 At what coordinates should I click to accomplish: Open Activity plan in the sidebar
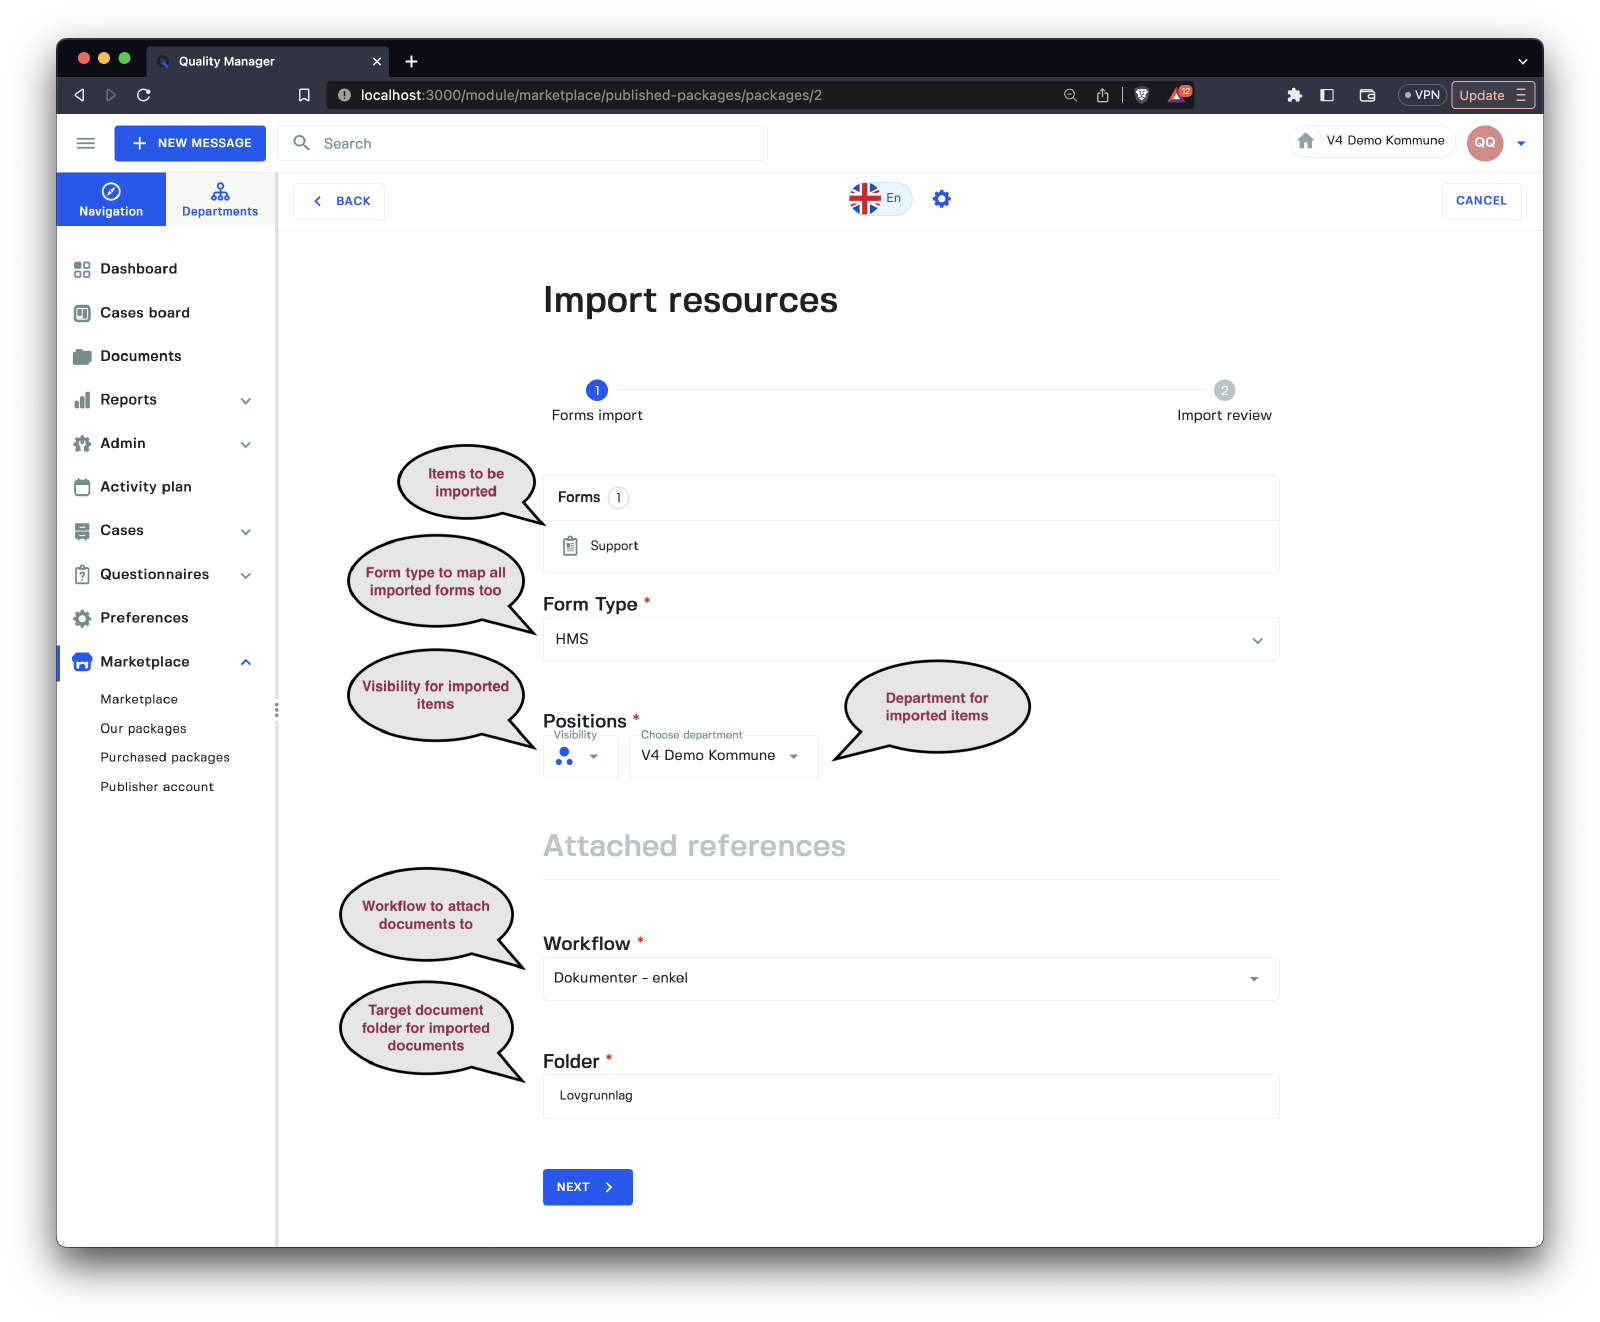pos(145,487)
